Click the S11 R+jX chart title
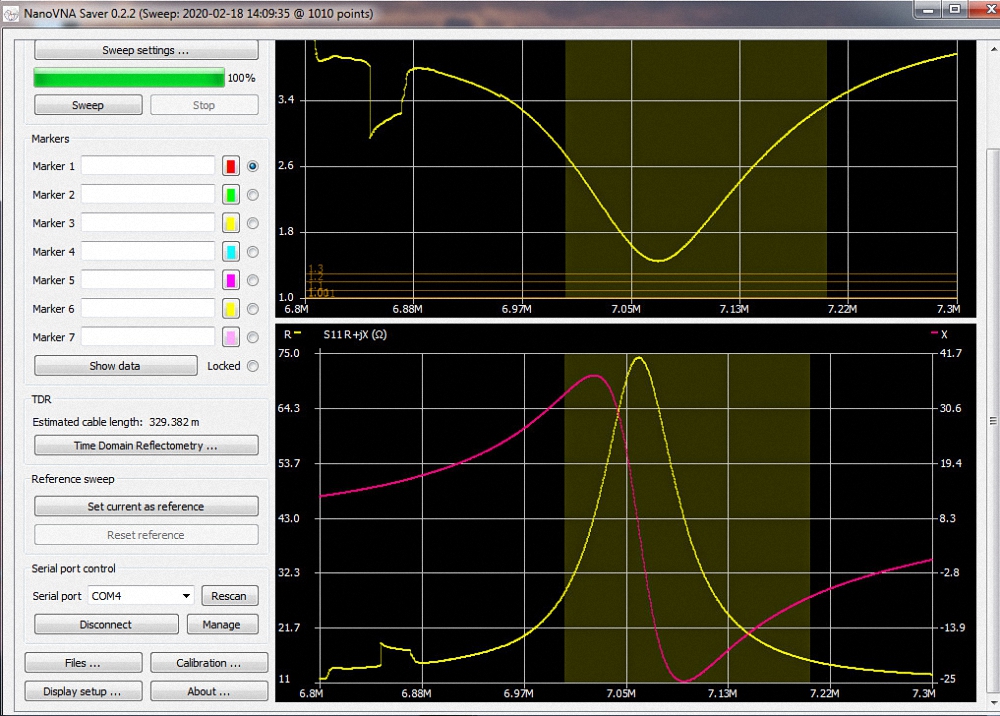Image resolution: width=1000 pixels, height=716 pixels. click(x=355, y=335)
